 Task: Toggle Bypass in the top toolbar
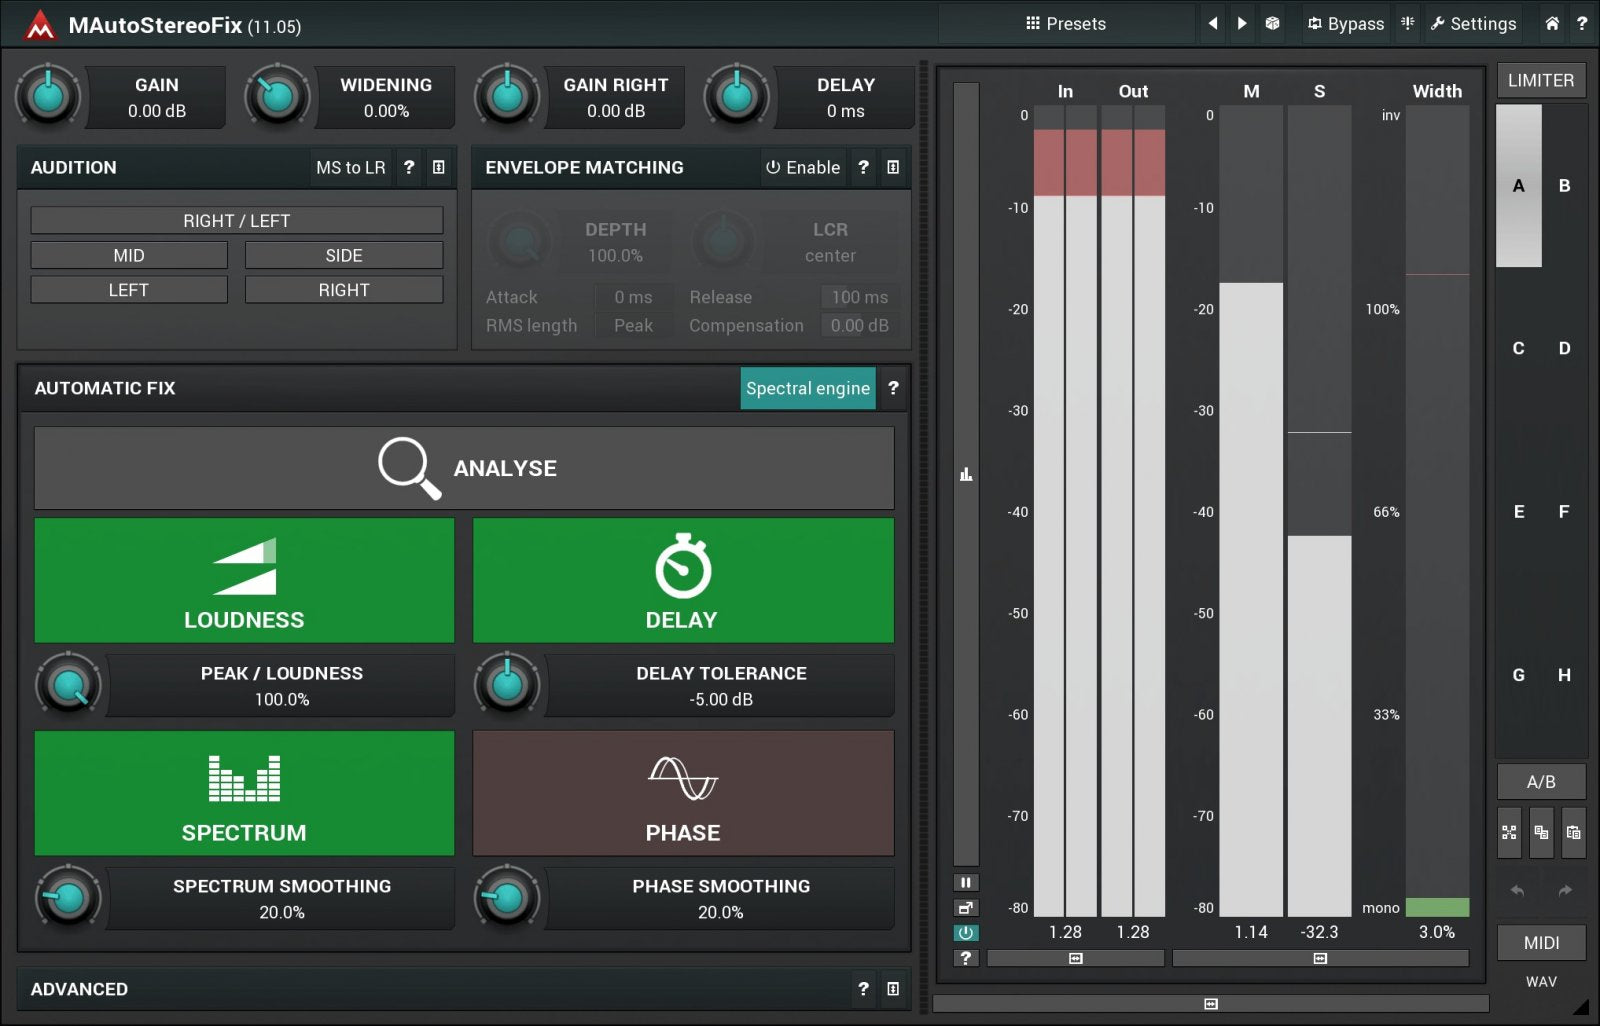pyautogui.click(x=1344, y=23)
